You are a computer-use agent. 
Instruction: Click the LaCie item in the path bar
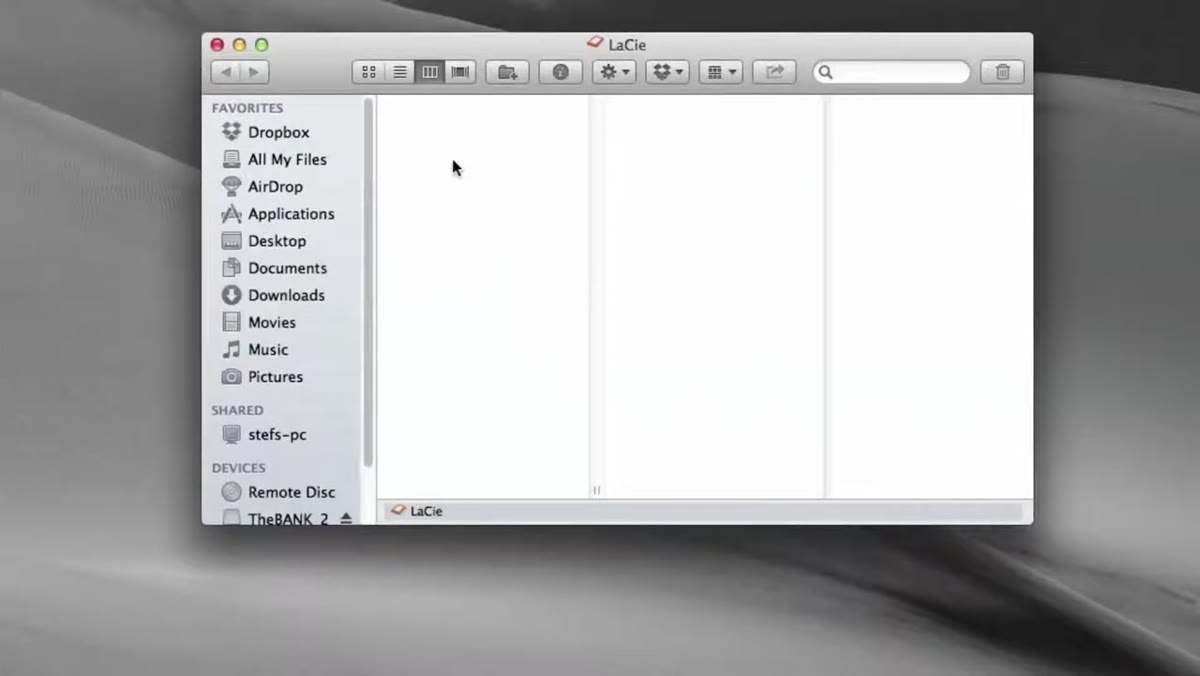[x=417, y=511]
